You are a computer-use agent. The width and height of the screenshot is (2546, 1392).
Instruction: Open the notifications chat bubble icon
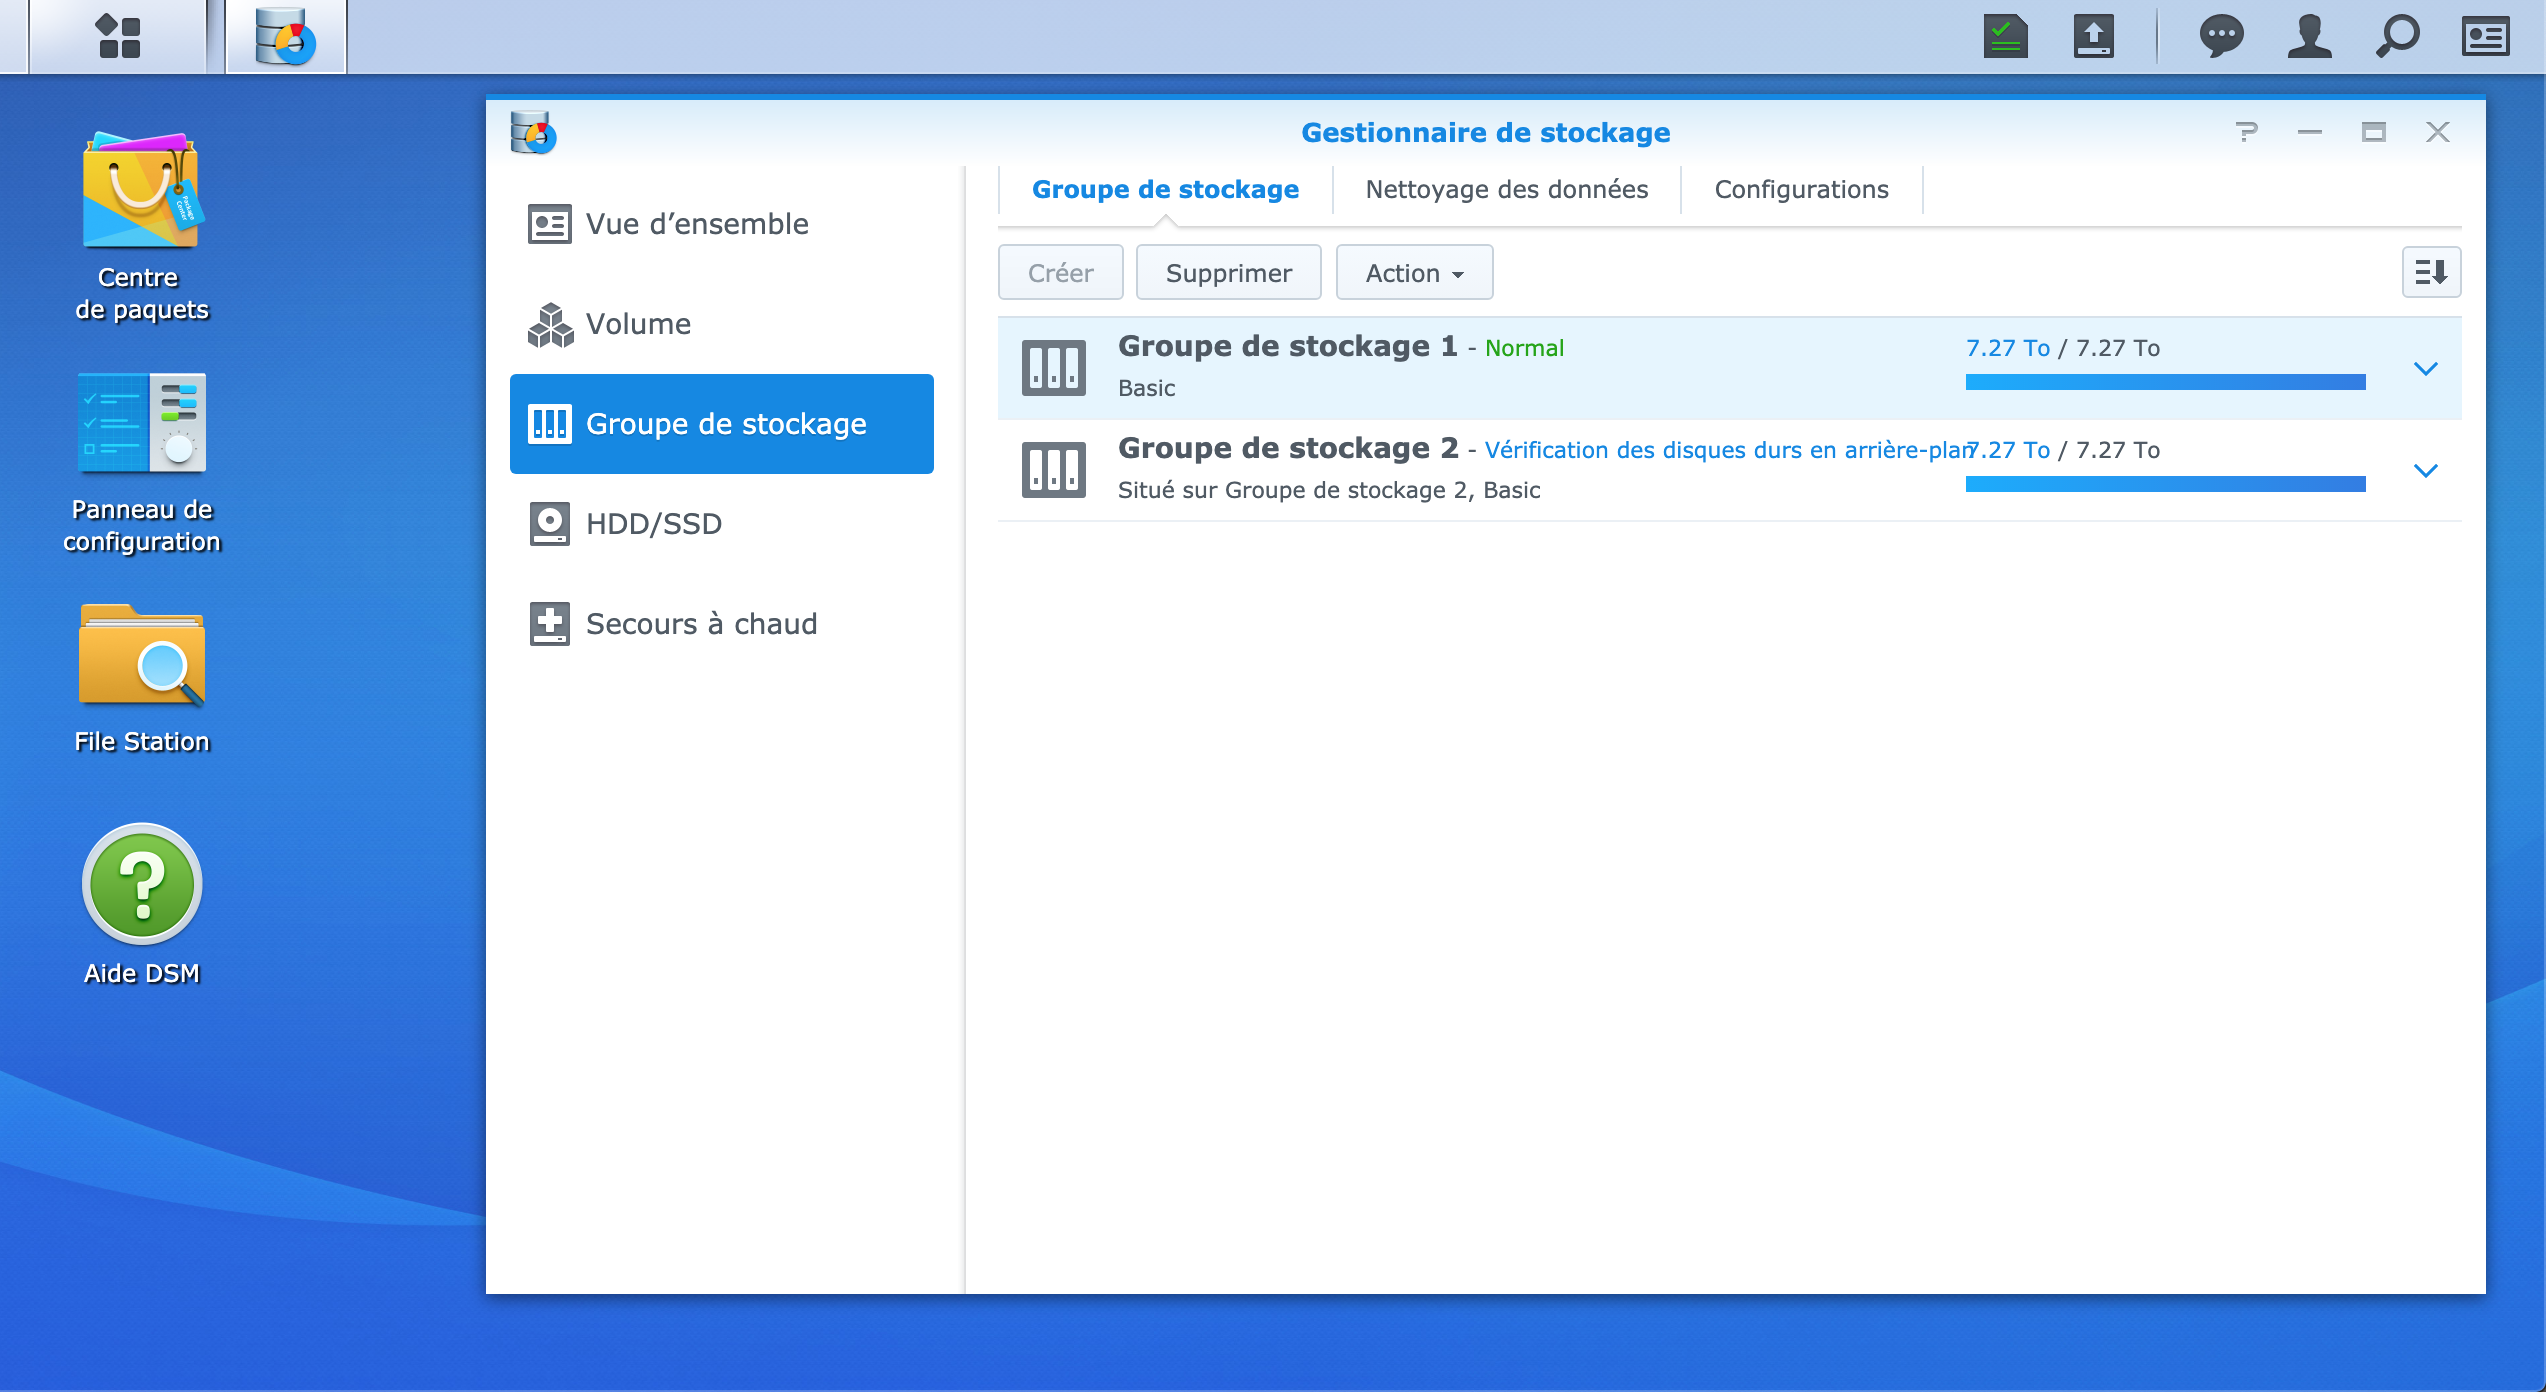2221,37
